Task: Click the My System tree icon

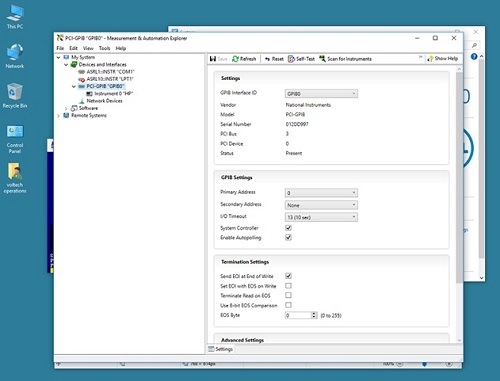Action: 66,57
